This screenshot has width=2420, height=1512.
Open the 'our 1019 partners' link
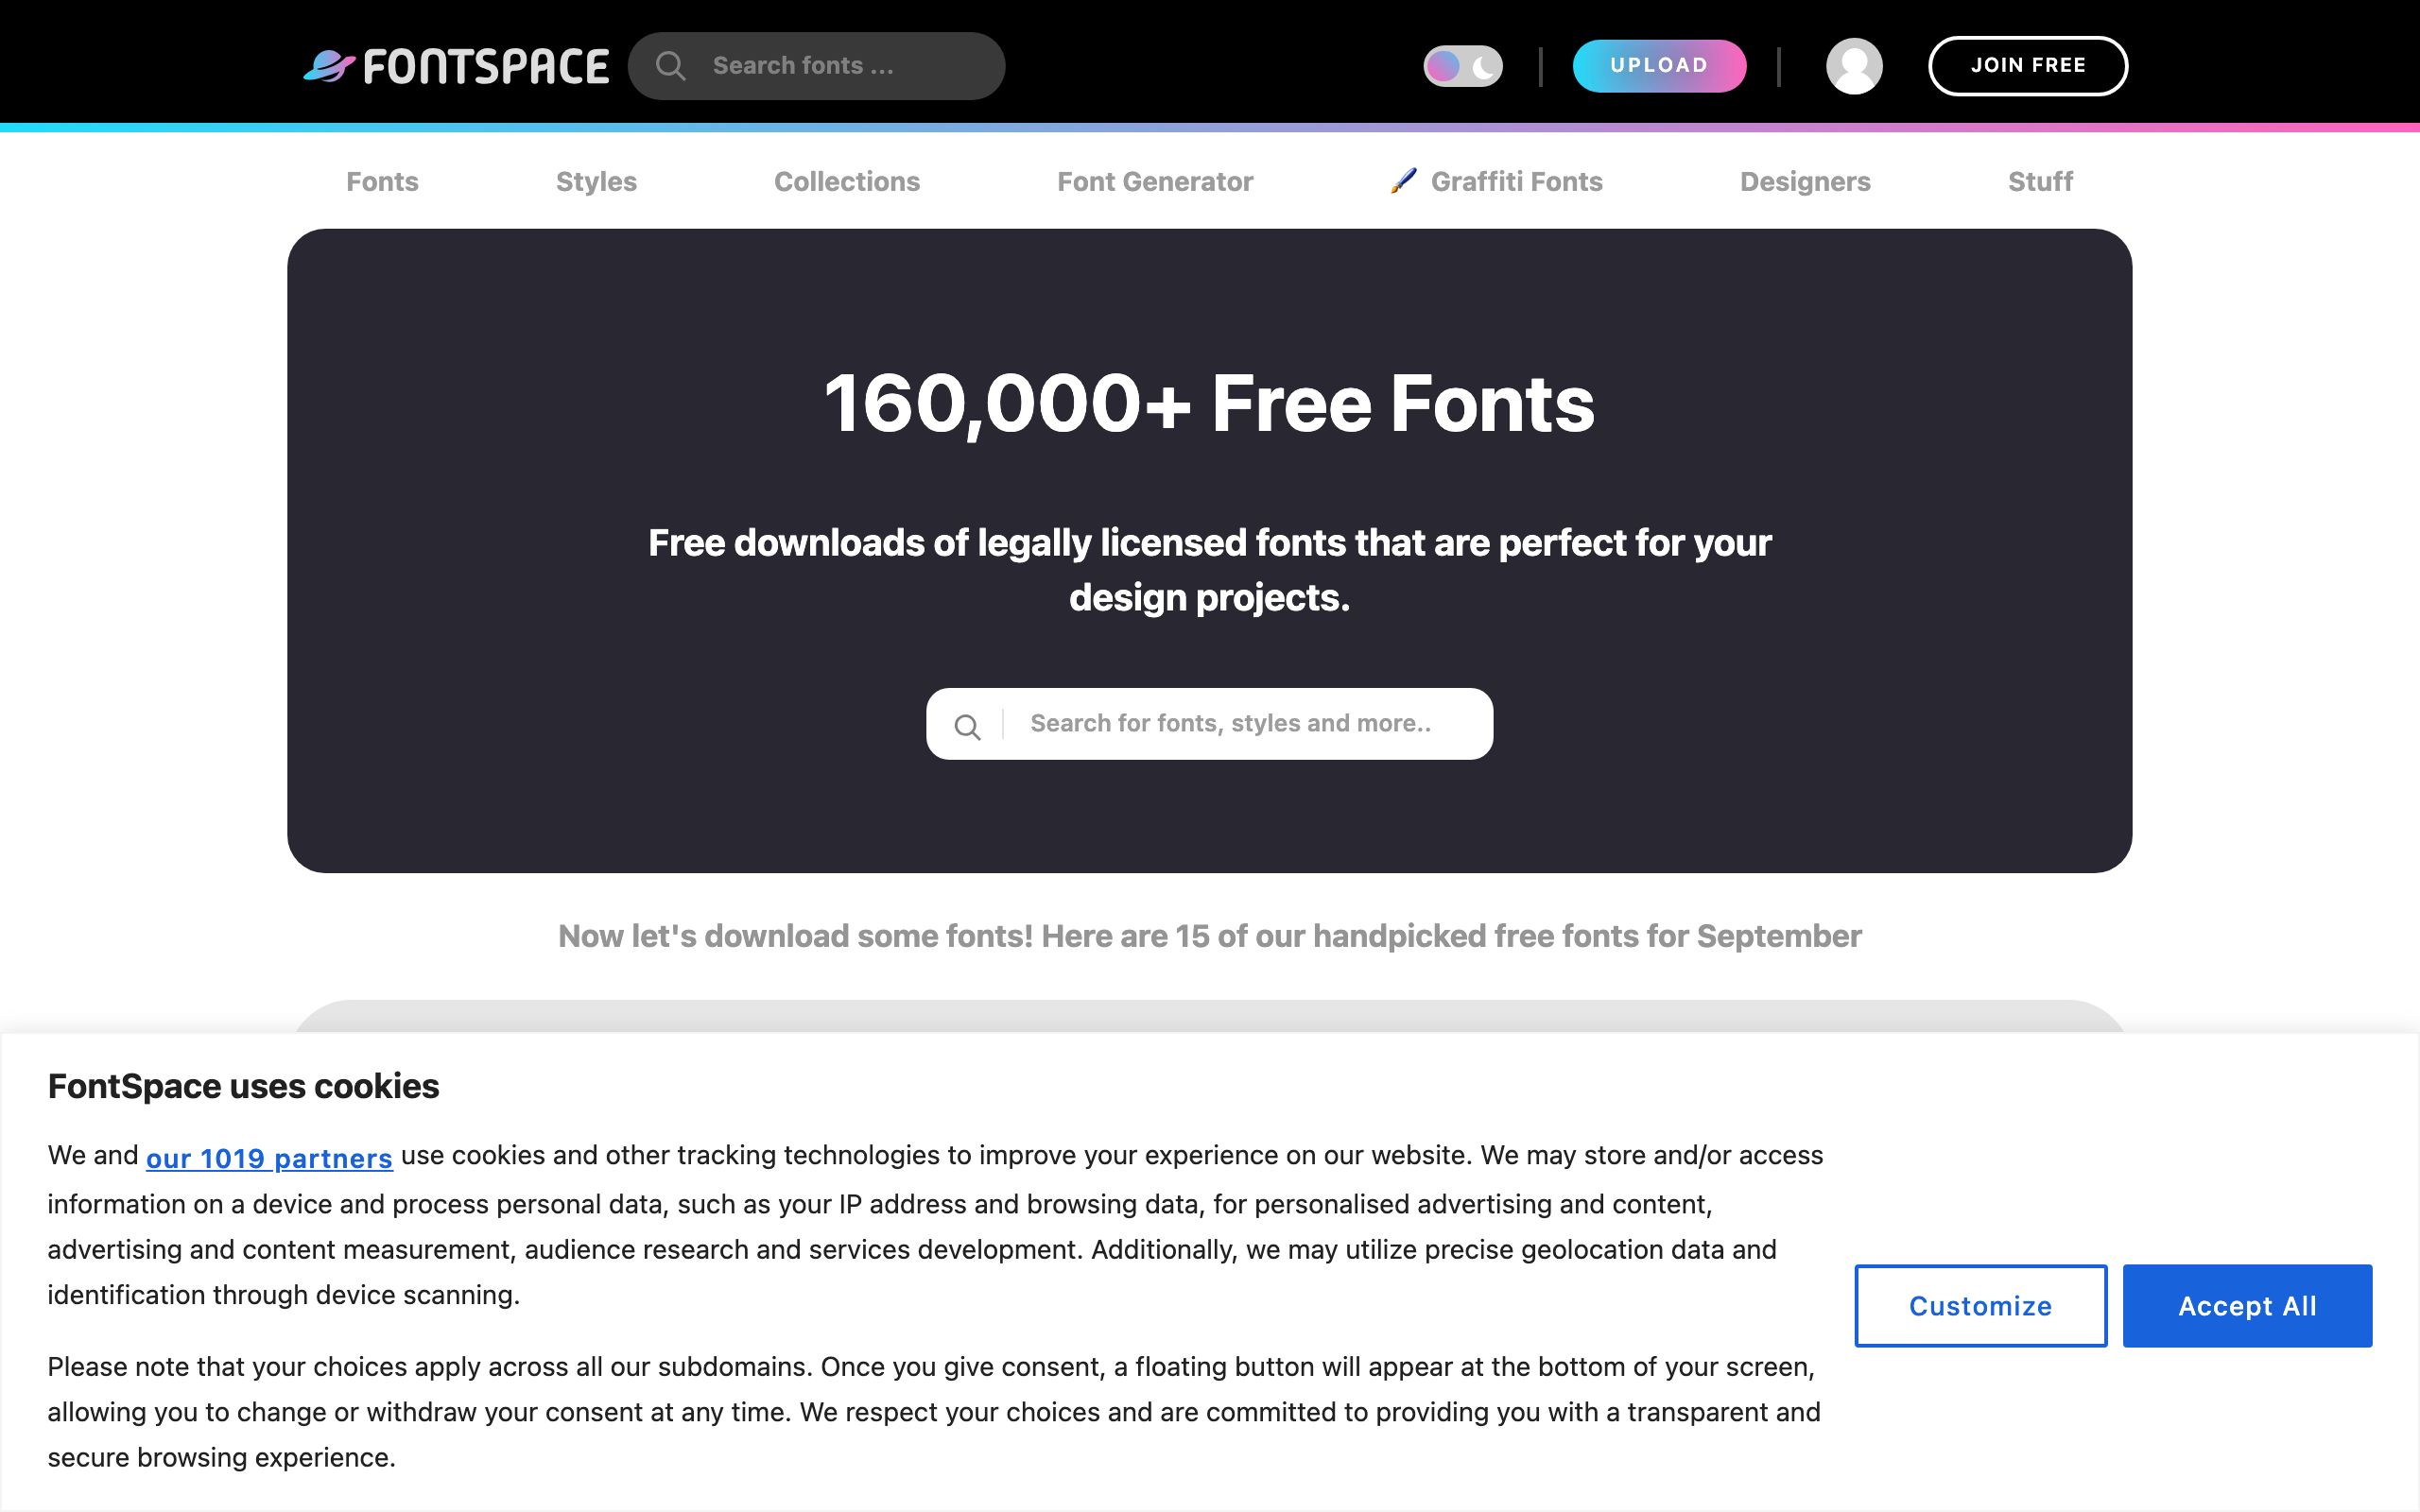pos(269,1158)
